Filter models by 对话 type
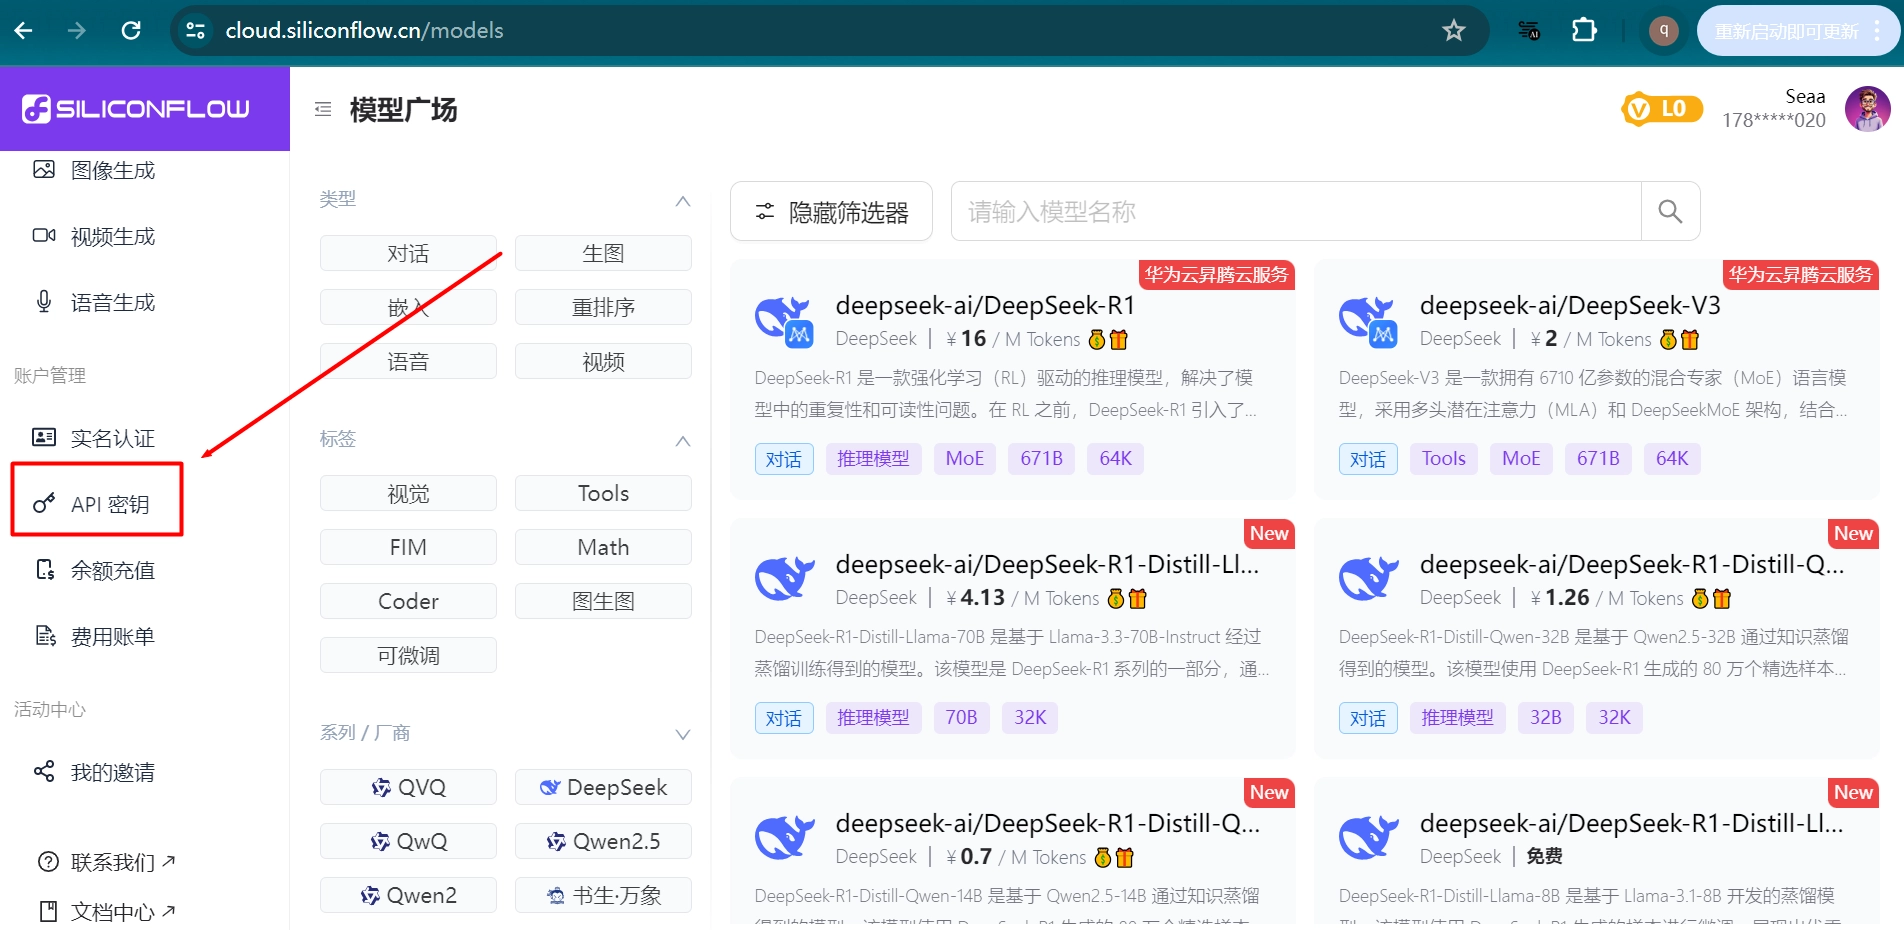This screenshot has height=930, width=1904. [x=408, y=253]
